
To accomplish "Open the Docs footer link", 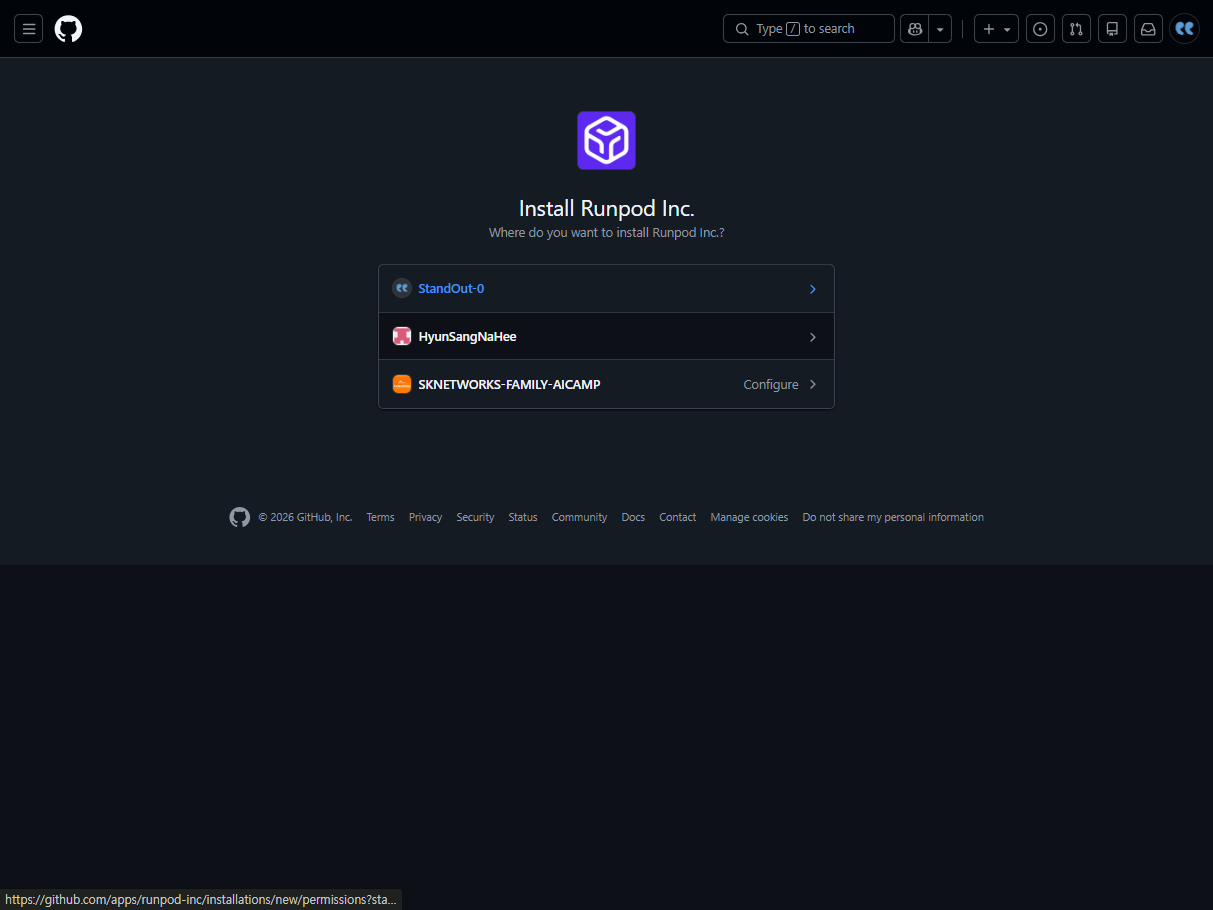I will coord(633,517).
